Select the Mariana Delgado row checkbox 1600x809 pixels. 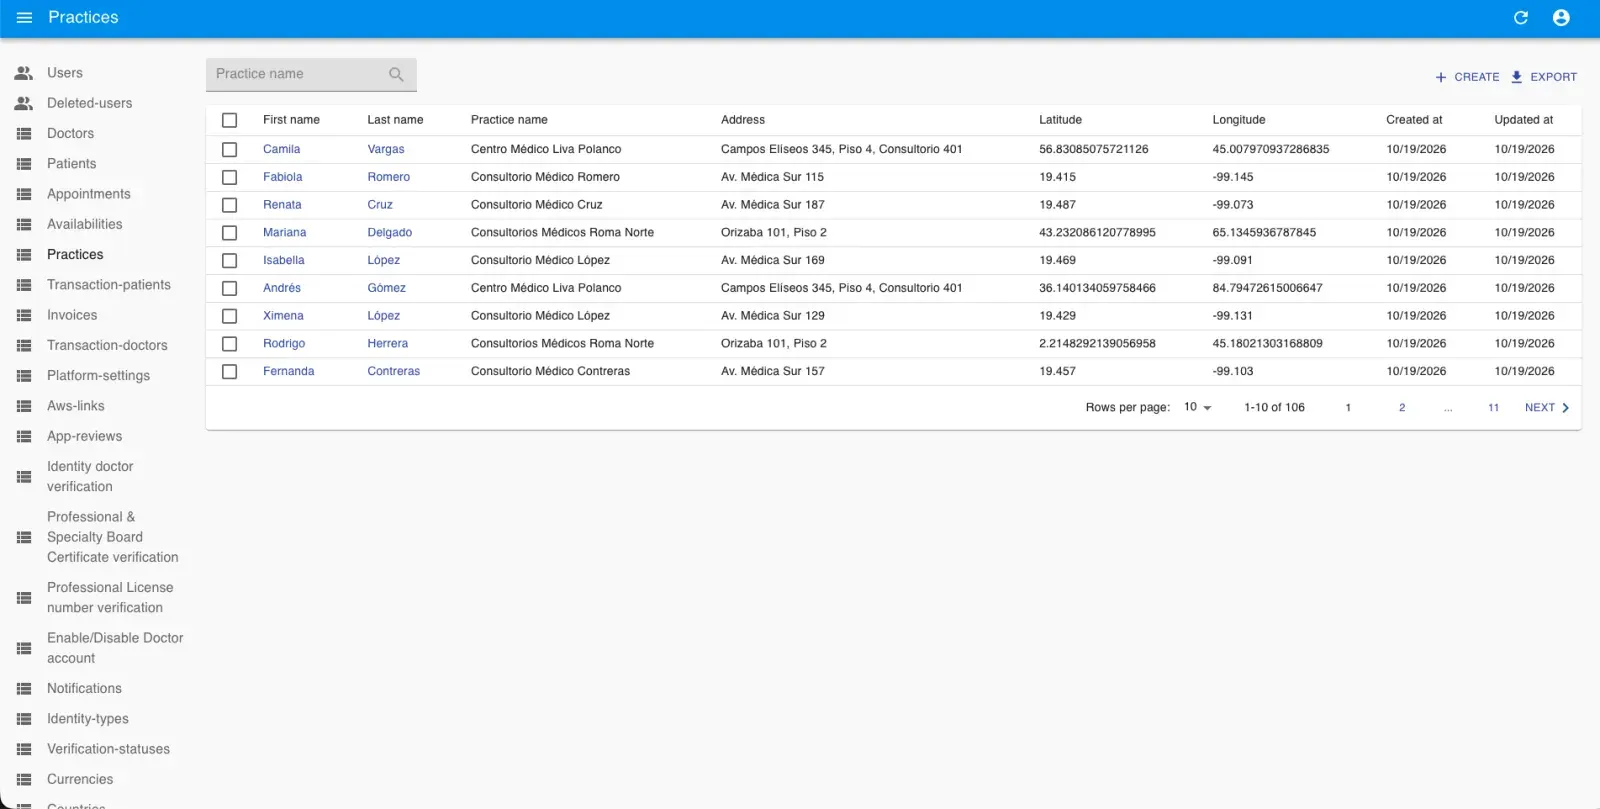(229, 233)
